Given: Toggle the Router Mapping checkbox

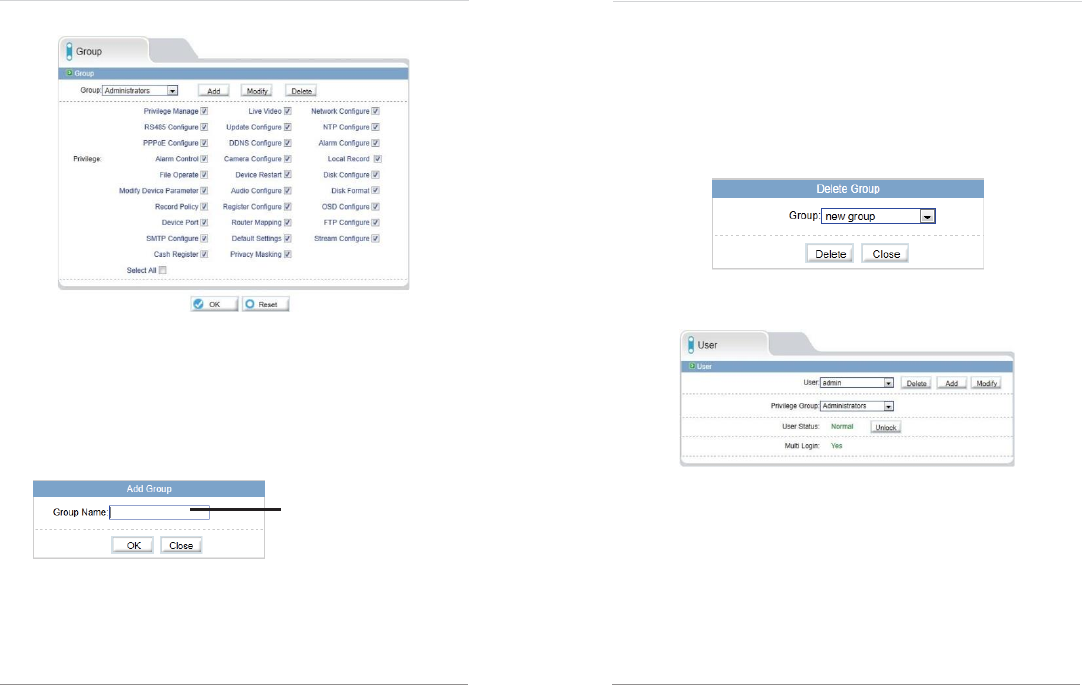Looking at the screenshot, I should tap(288, 223).
